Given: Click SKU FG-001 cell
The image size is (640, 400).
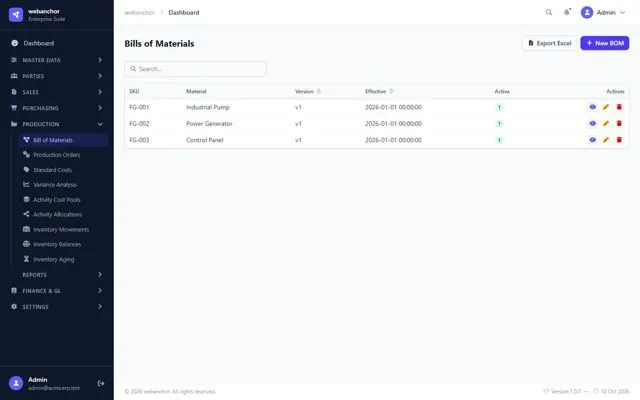Looking at the screenshot, I should pos(139,107).
